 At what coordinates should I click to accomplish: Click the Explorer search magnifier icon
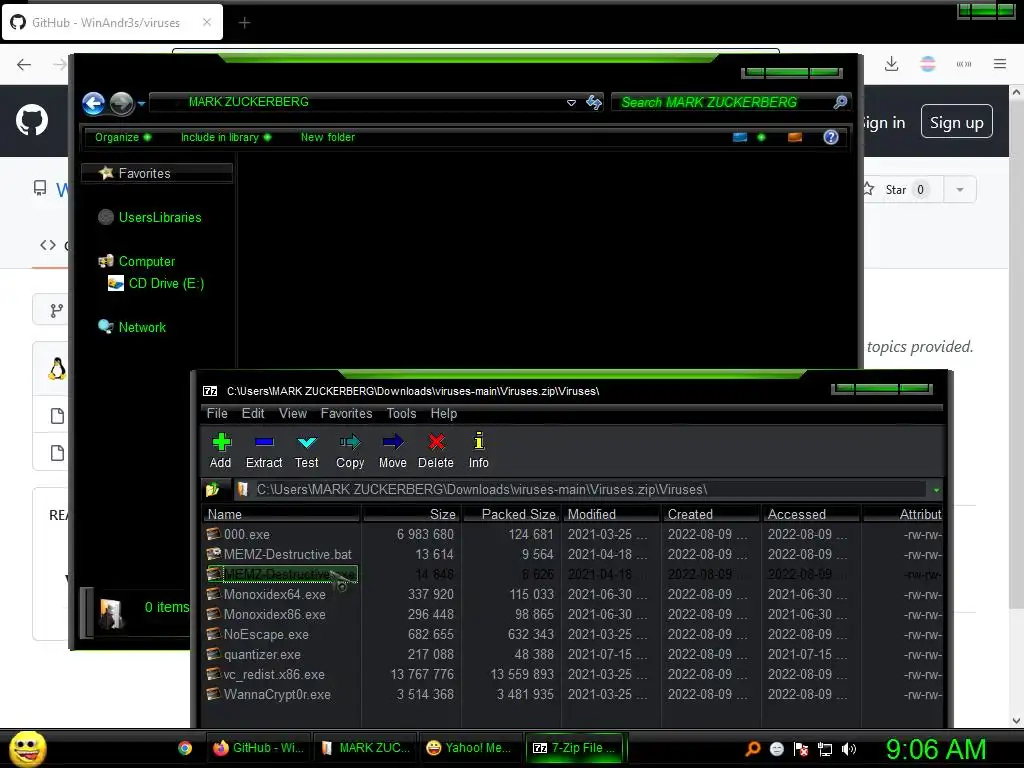point(840,102)
